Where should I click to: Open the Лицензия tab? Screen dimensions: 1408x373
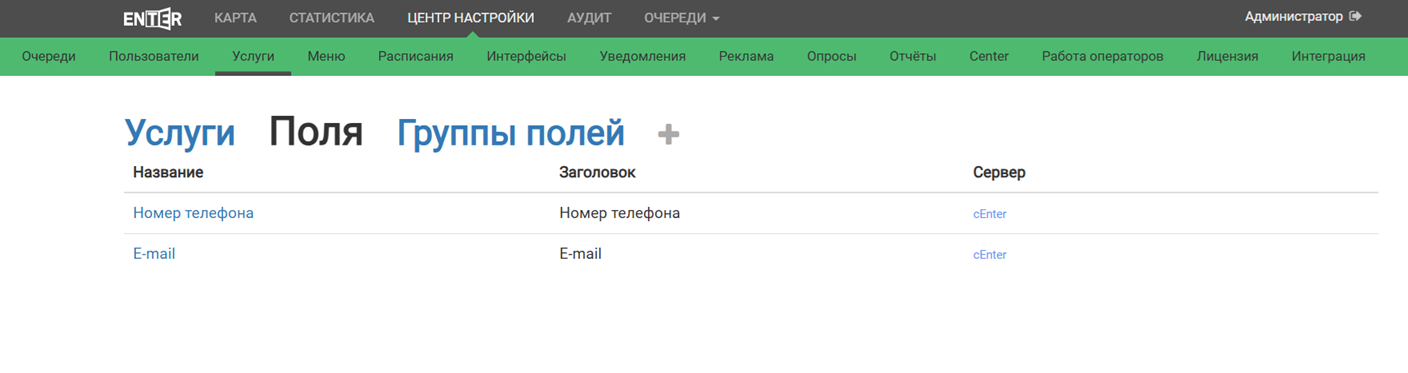coord(1227,56)
